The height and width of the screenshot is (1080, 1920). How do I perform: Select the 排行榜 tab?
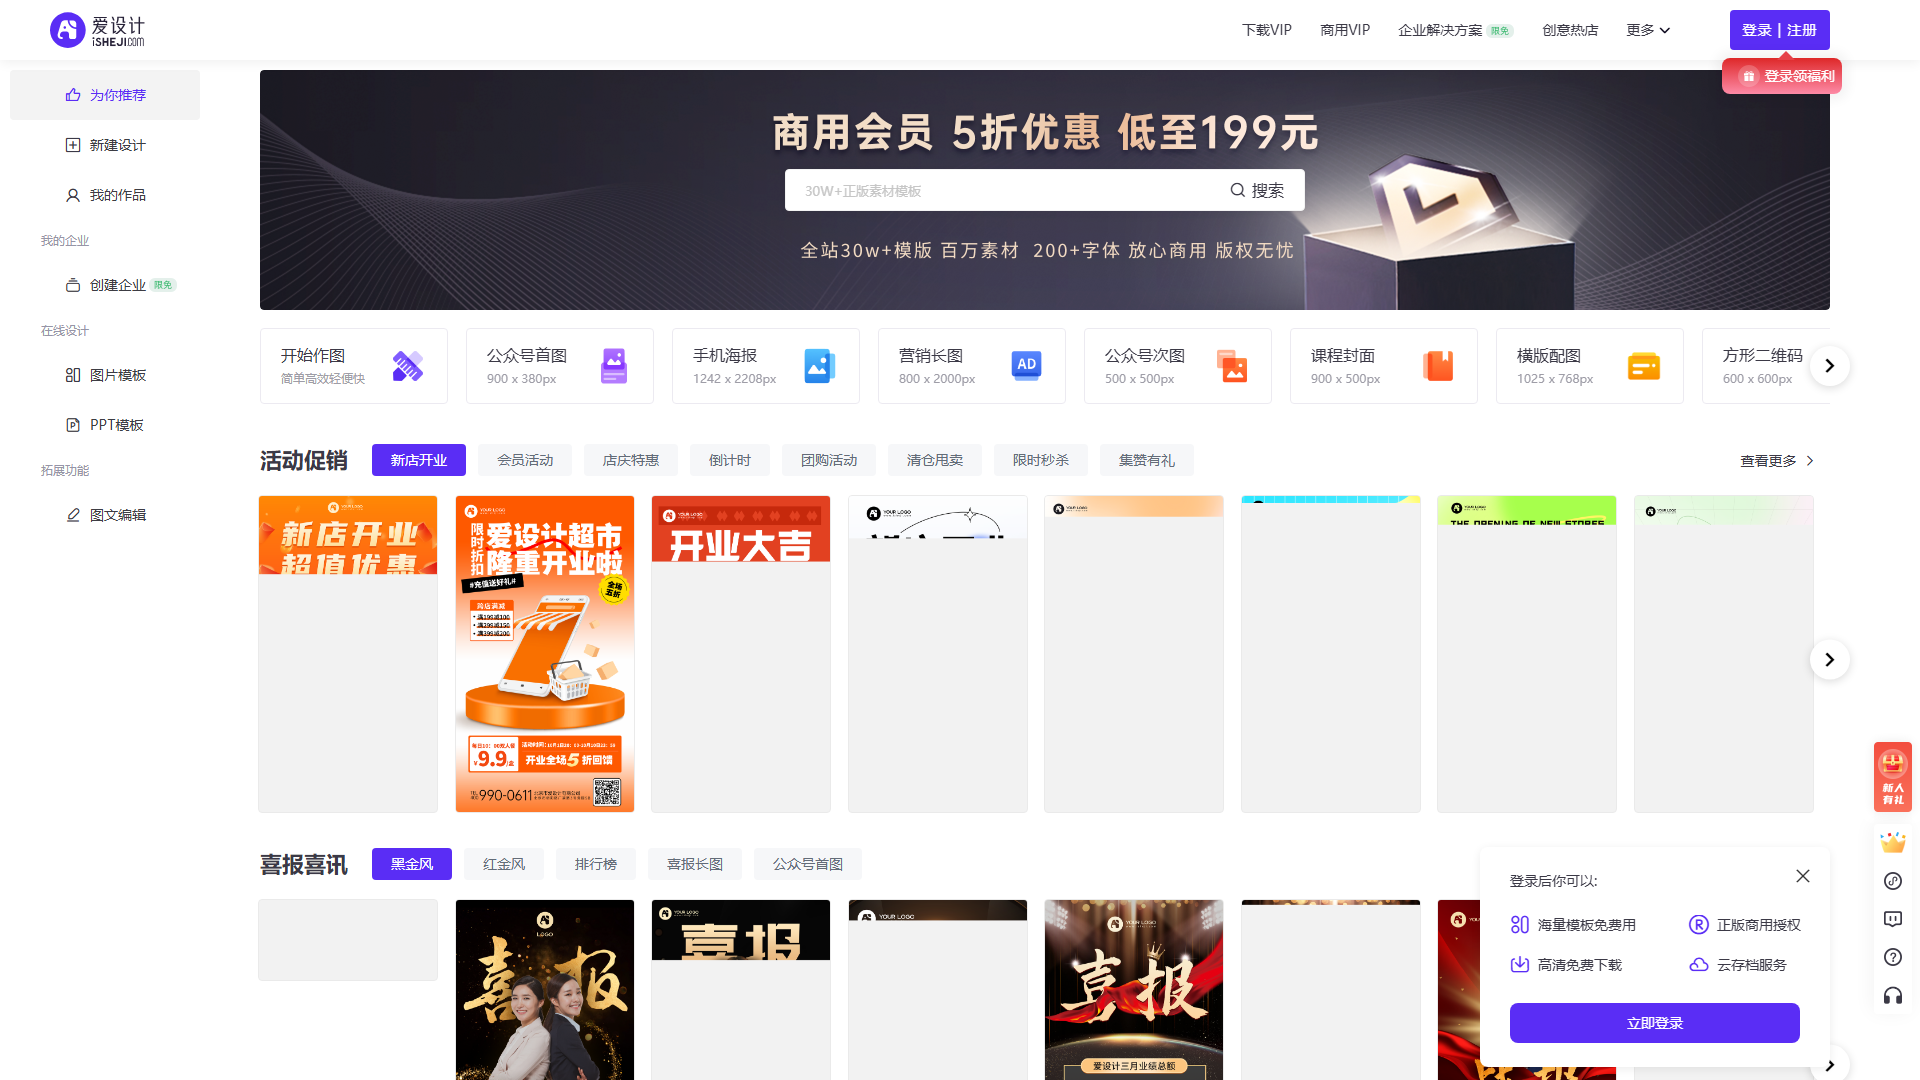(596, 864)
